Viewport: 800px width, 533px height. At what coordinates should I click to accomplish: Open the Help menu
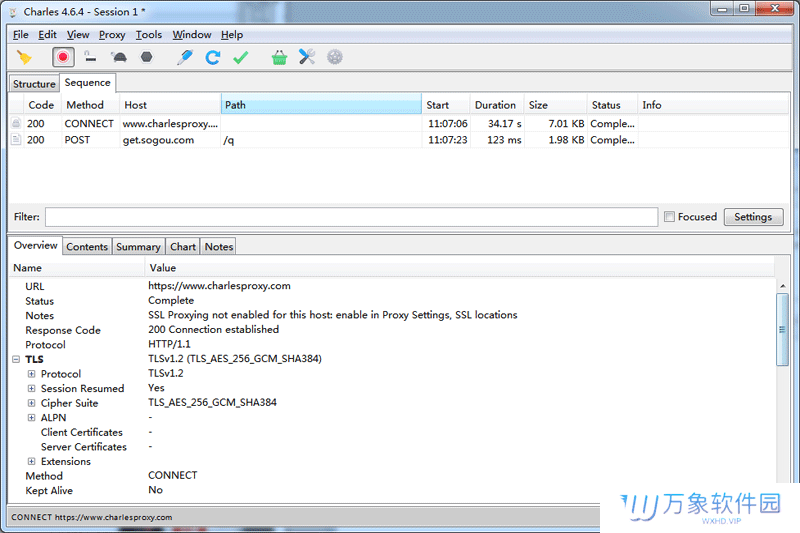(232, 35)
